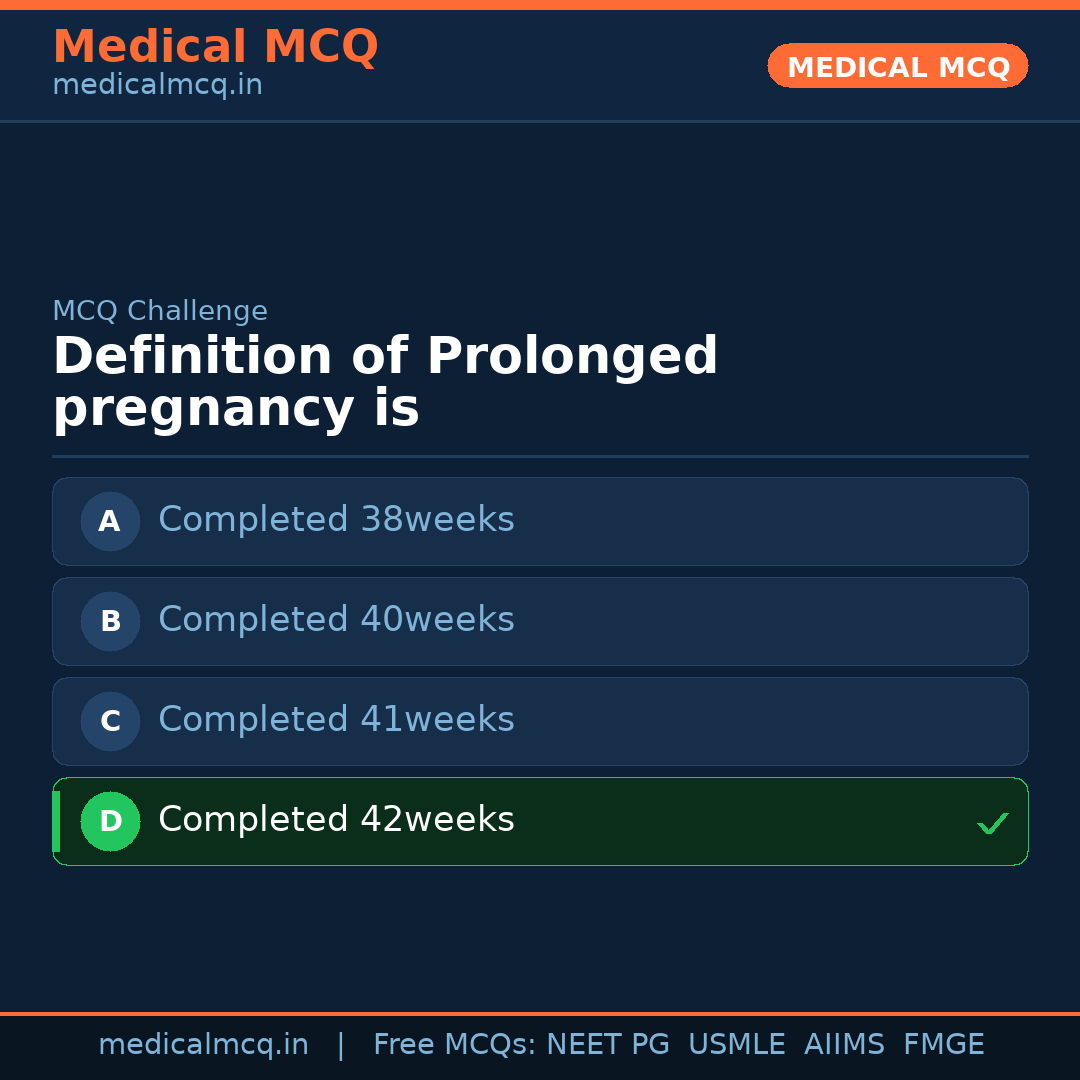Click "USMLE" in the footer
This screenshot has width=1080, height=1080.
pyautogui.click(x=736, y=1045)
